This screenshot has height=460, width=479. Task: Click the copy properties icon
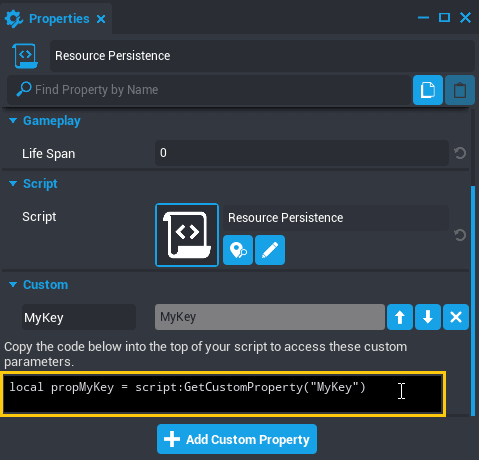click(428, 90)
